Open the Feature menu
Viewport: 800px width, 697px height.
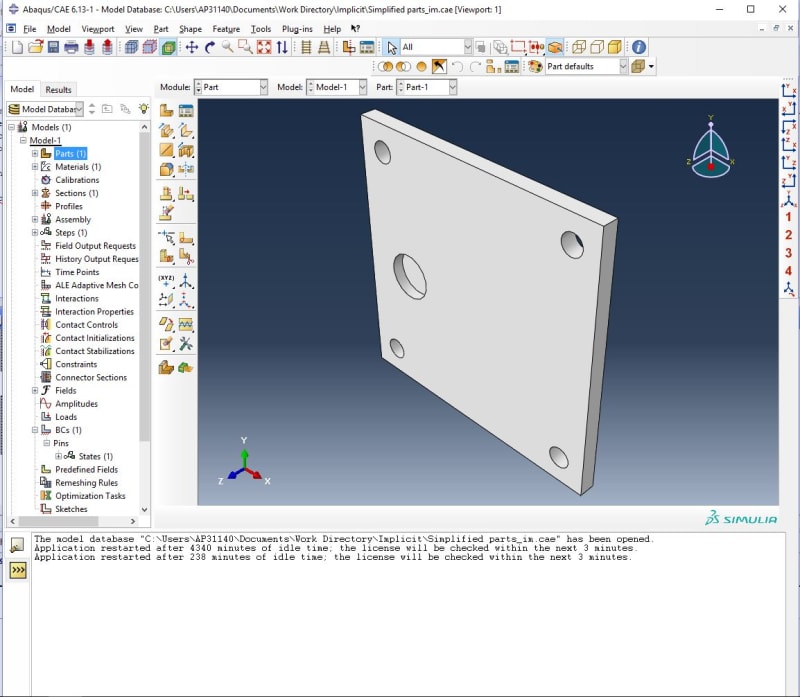click(x=226, y=29)
